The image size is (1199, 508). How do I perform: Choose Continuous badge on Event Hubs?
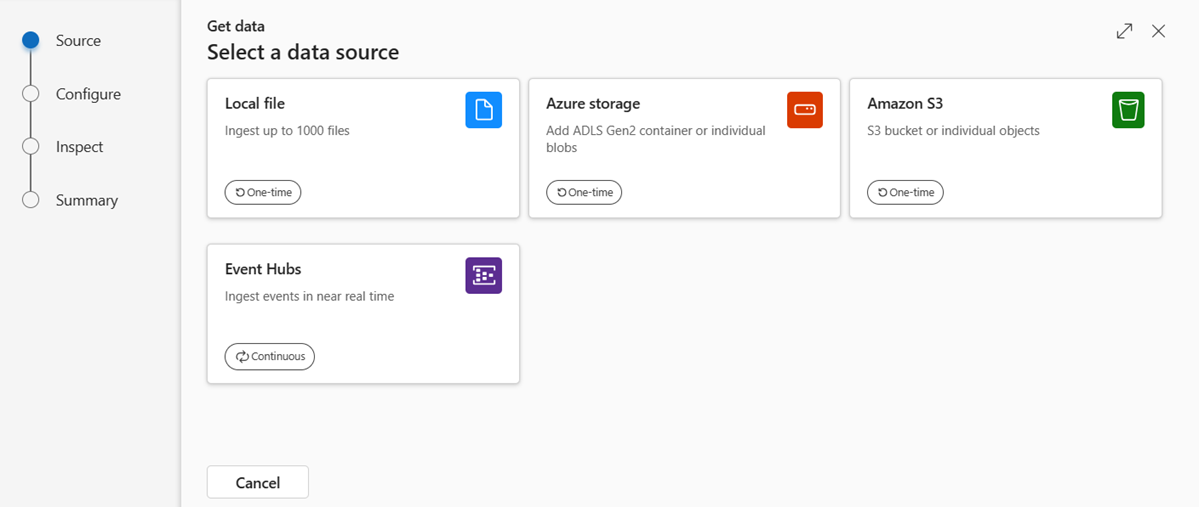270,357
